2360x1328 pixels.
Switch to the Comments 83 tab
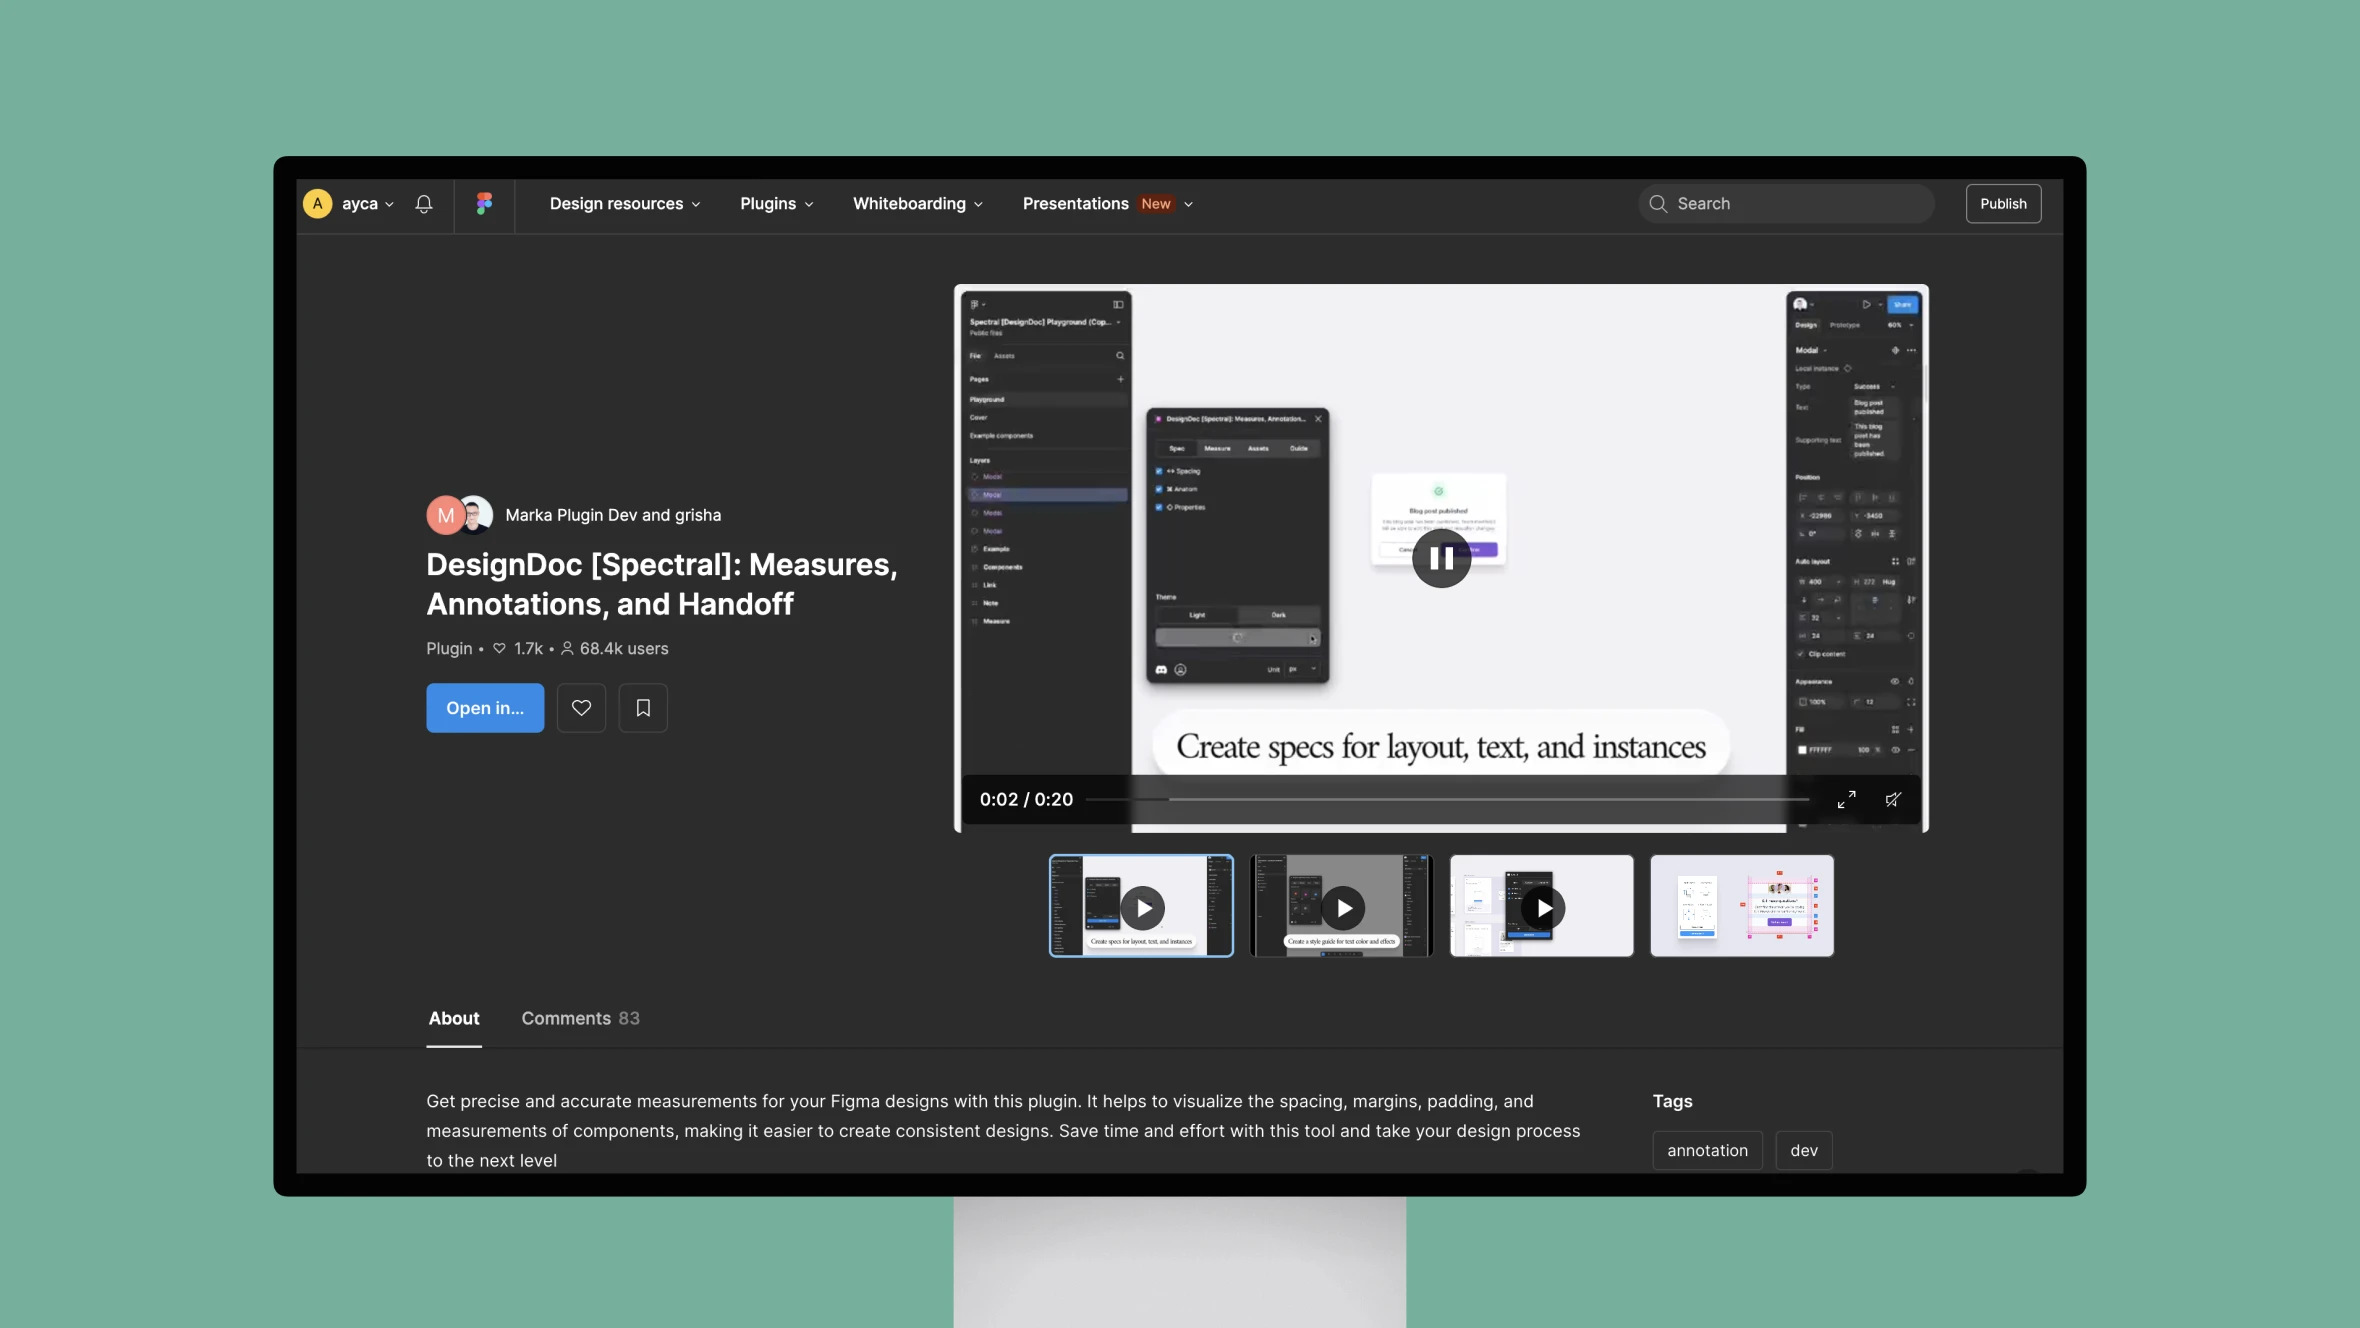tap(580, 1018)
